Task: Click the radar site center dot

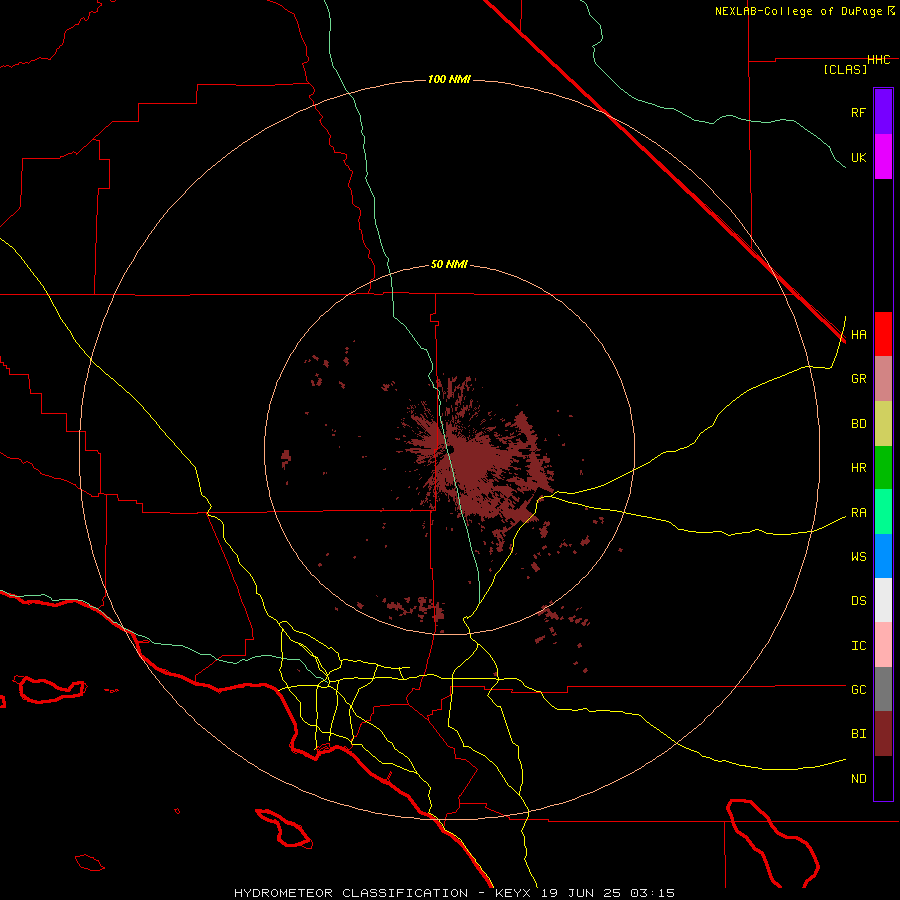Action: [x=451, y=449]
